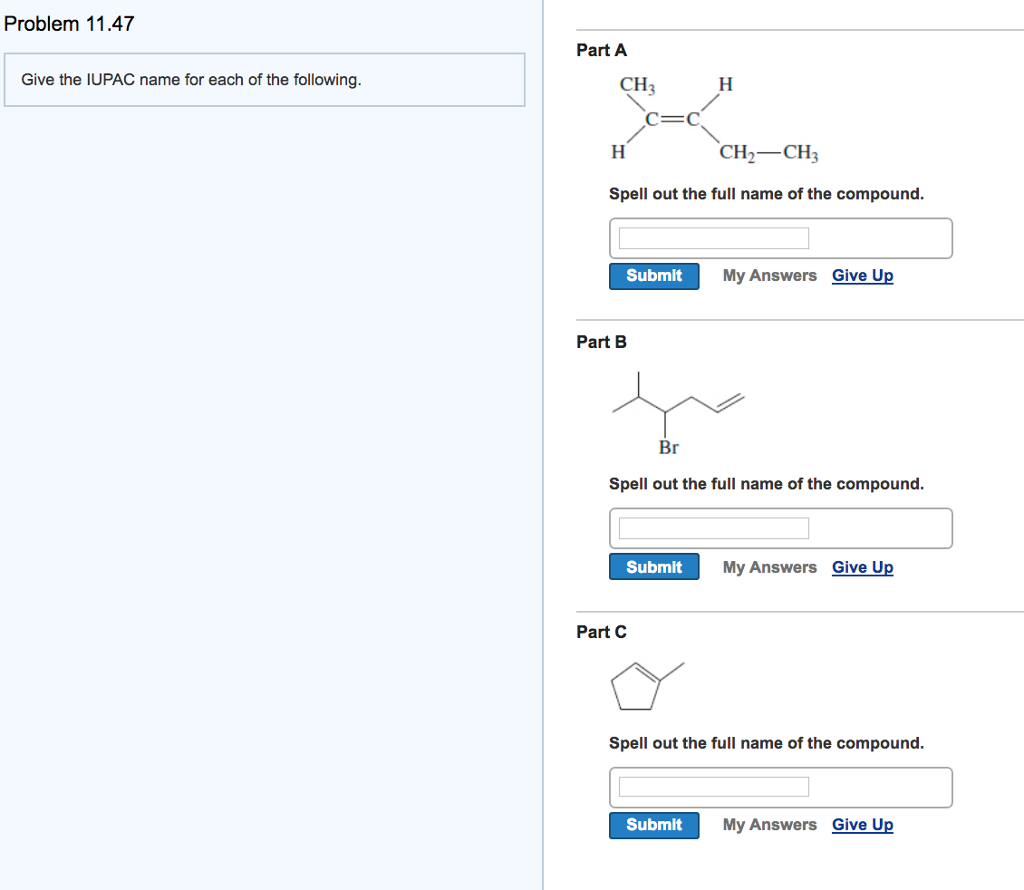Click the Part A heading
Viewport: 1024px width, 890px height.
click(x=601, y=50)
